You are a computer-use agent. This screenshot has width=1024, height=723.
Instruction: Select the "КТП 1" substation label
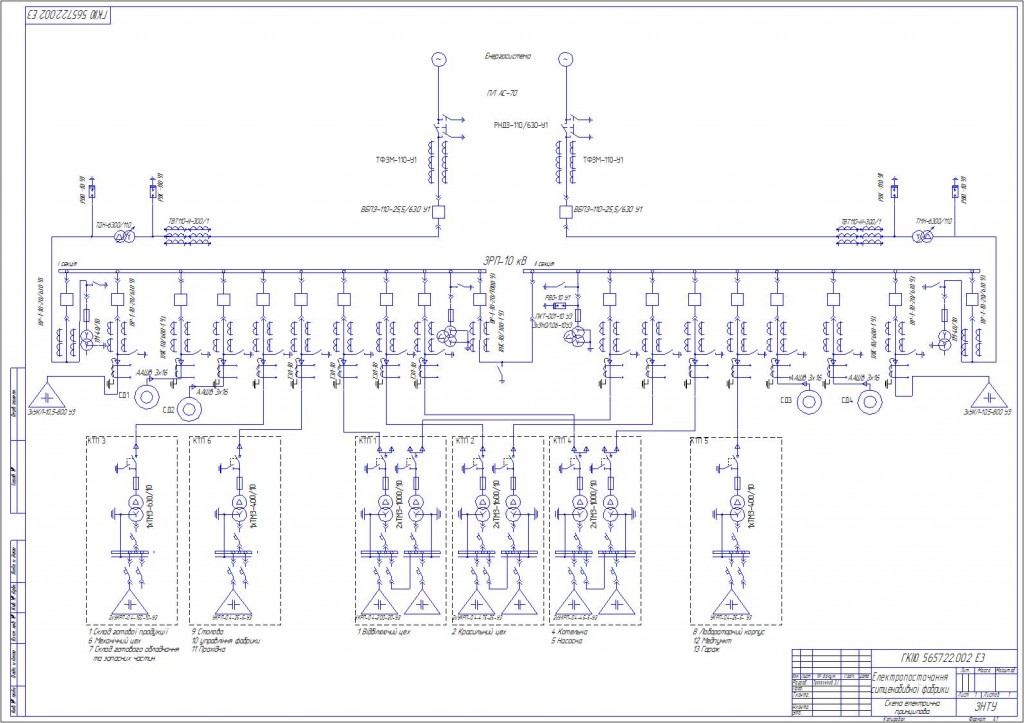pos(368,442)
